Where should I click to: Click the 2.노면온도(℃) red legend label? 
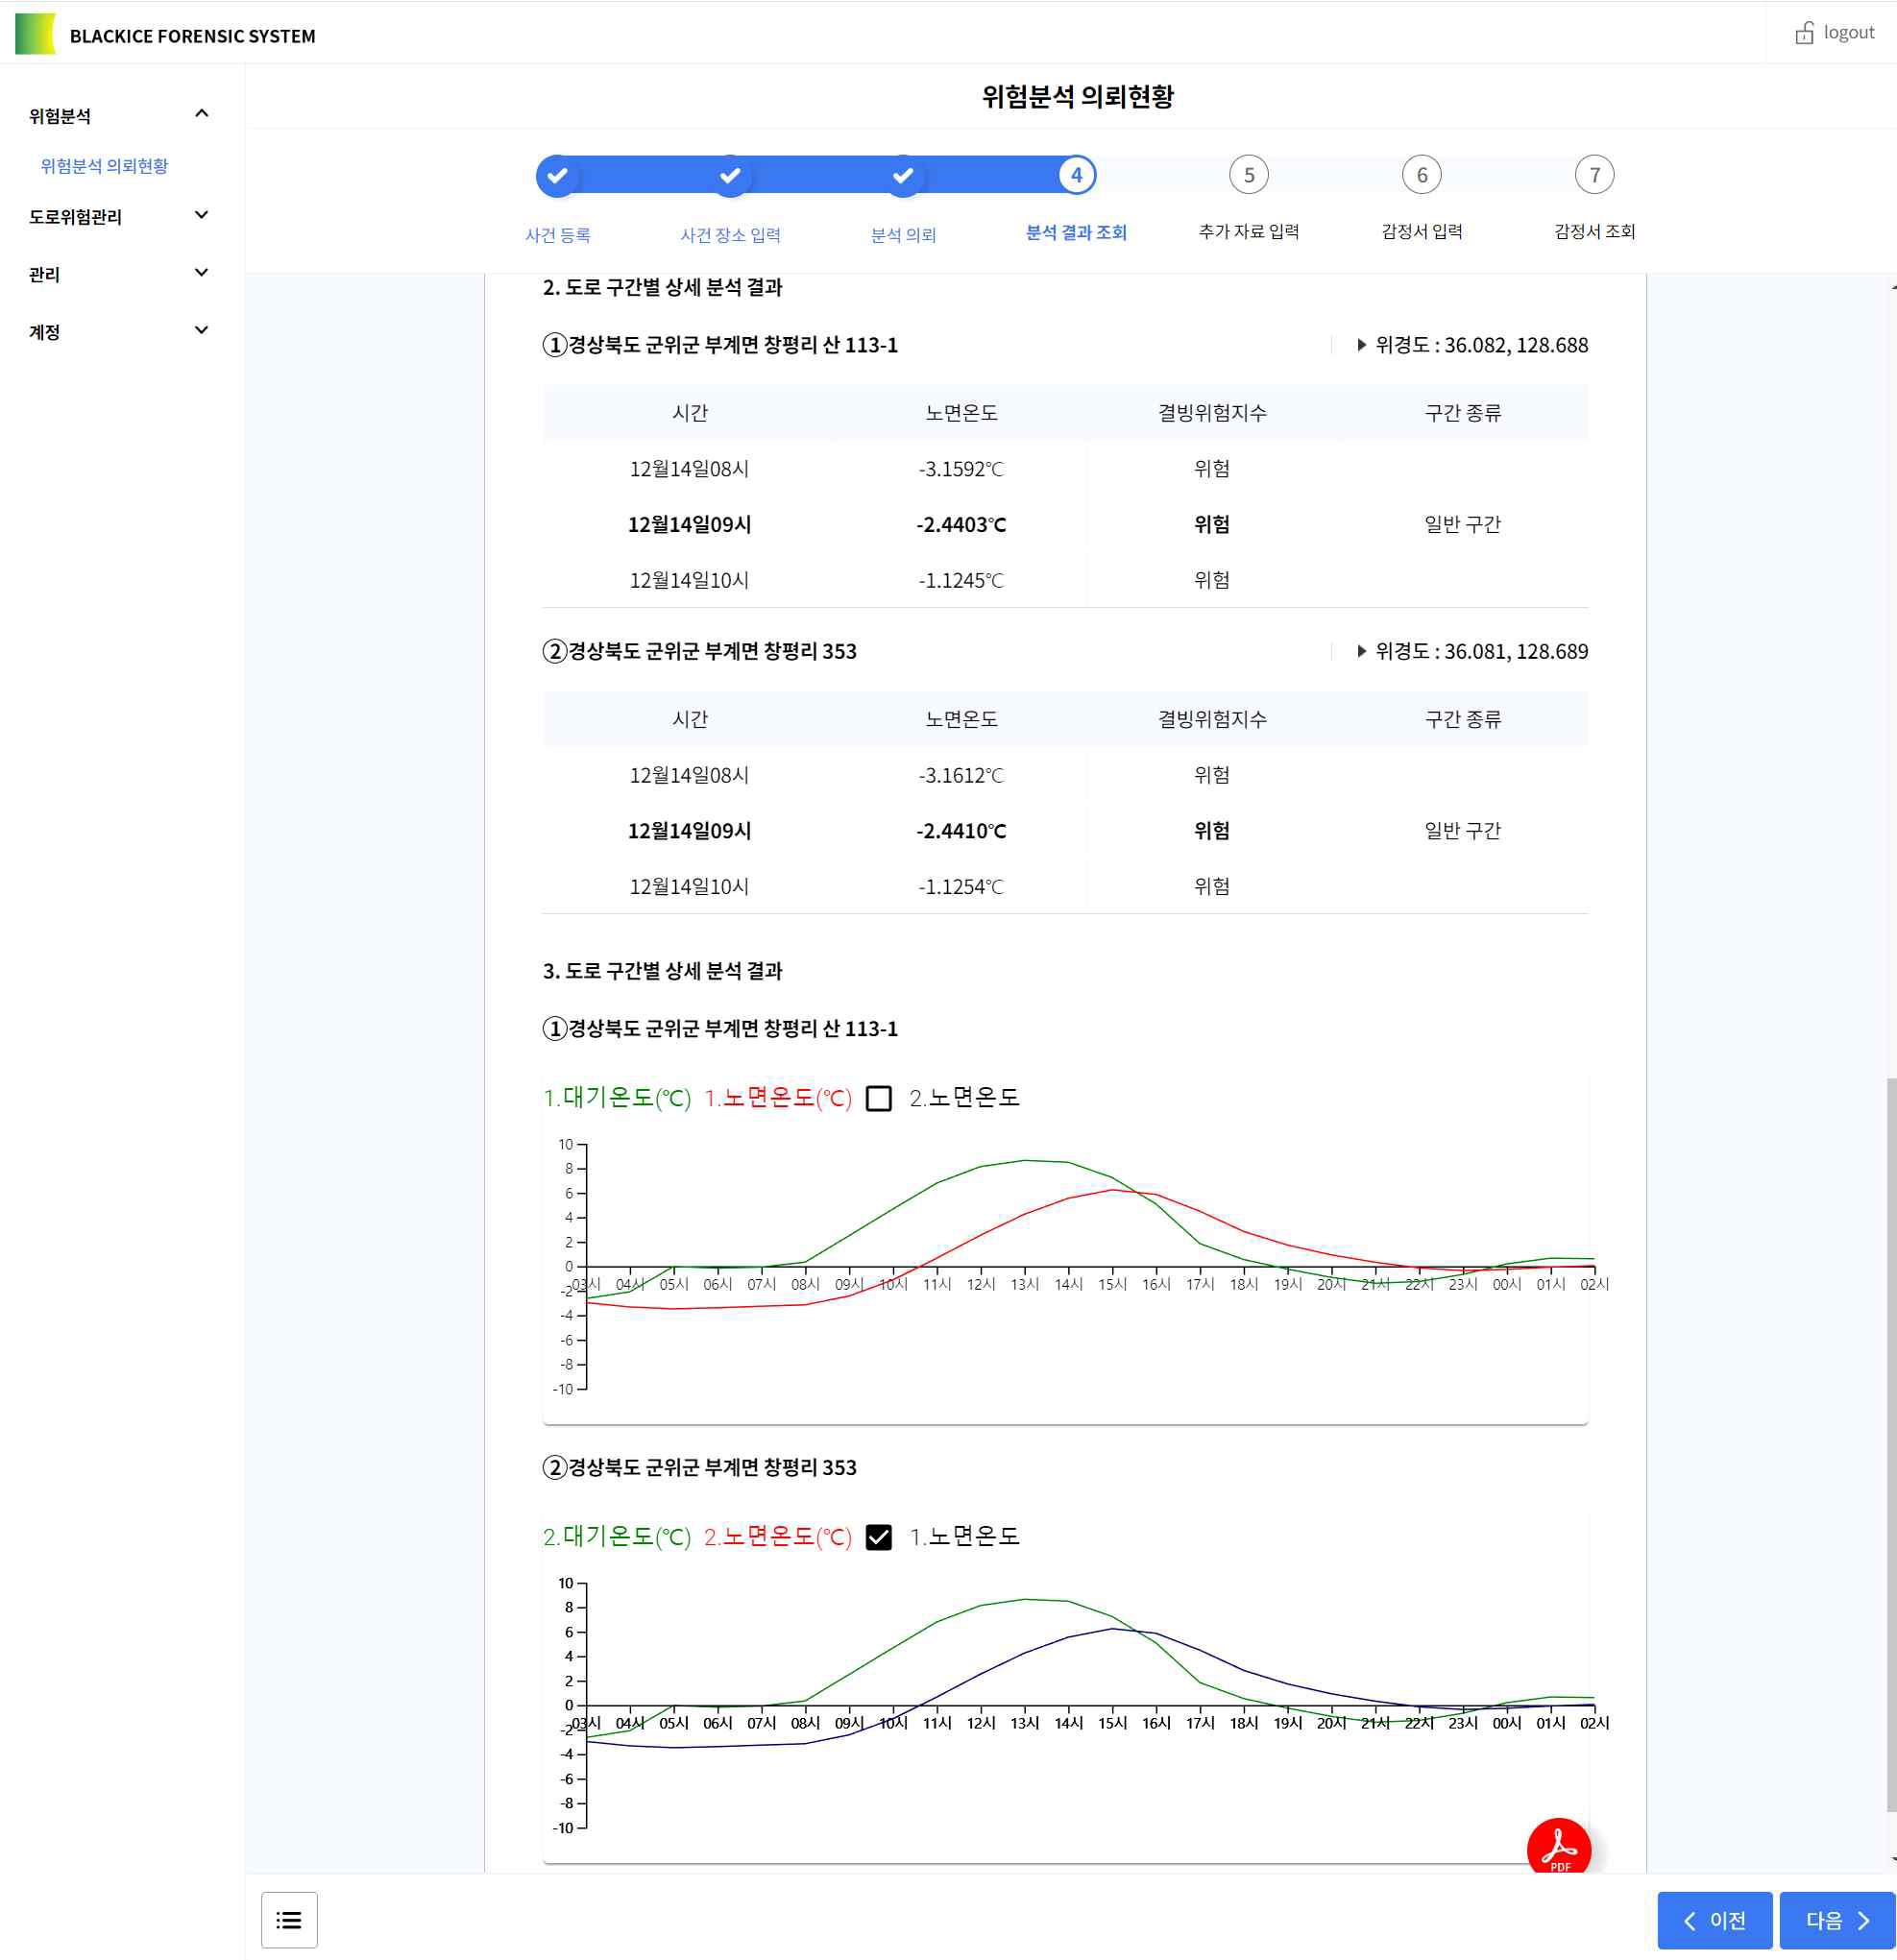pyautogui.click(x=778, y=1537)
